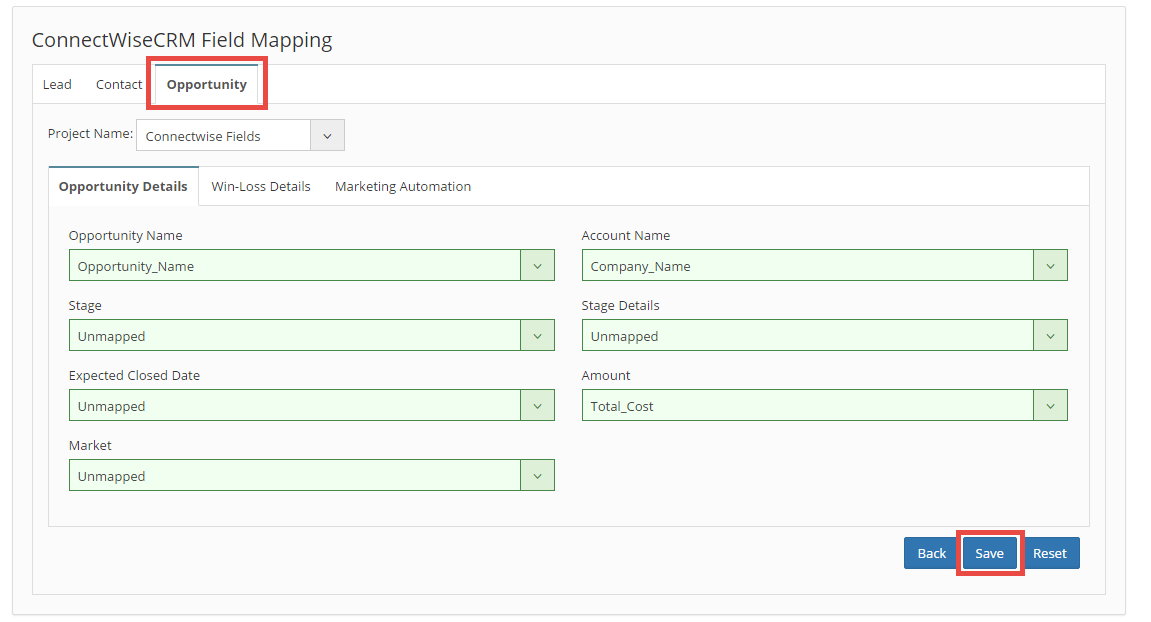
Task: Open the Market field chevron
Action: point(537,476)
